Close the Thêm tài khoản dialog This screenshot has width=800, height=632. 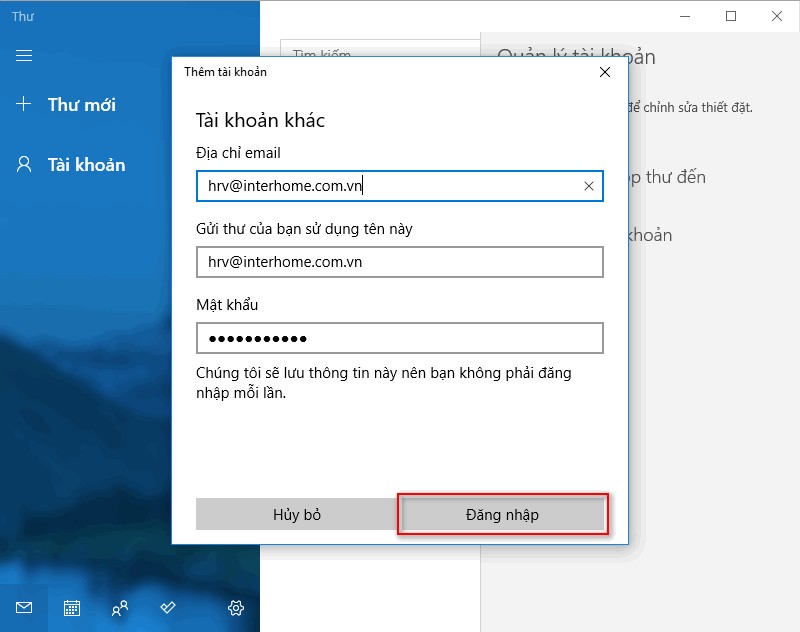[604, 72]
